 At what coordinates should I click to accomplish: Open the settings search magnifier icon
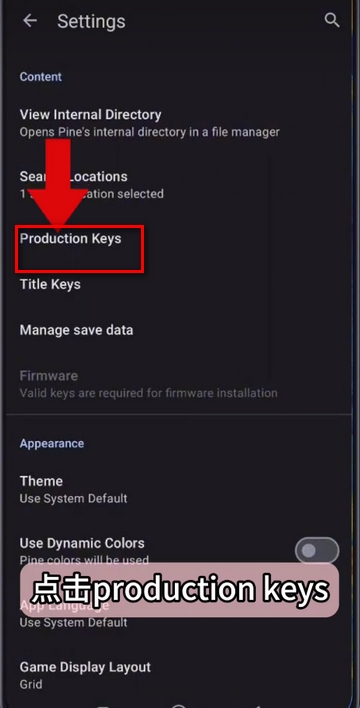click(x=332, y=20)
